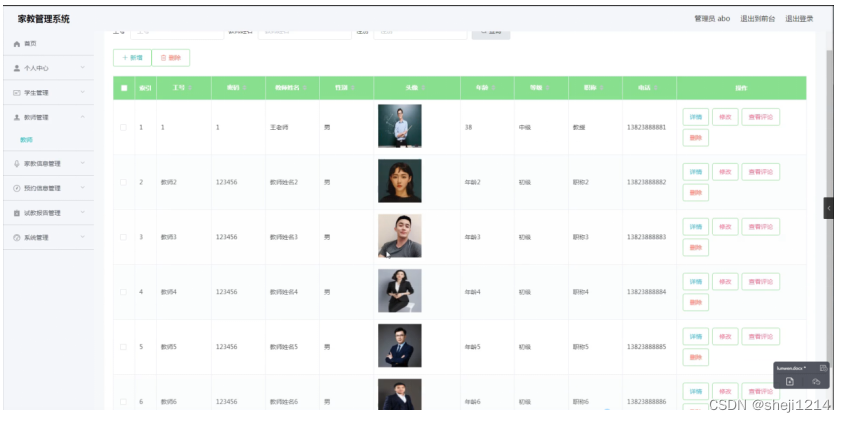Screen dimensions: 846x422
Task: Open 查看评论 for teacher row 2
Action: pos(760,172)
